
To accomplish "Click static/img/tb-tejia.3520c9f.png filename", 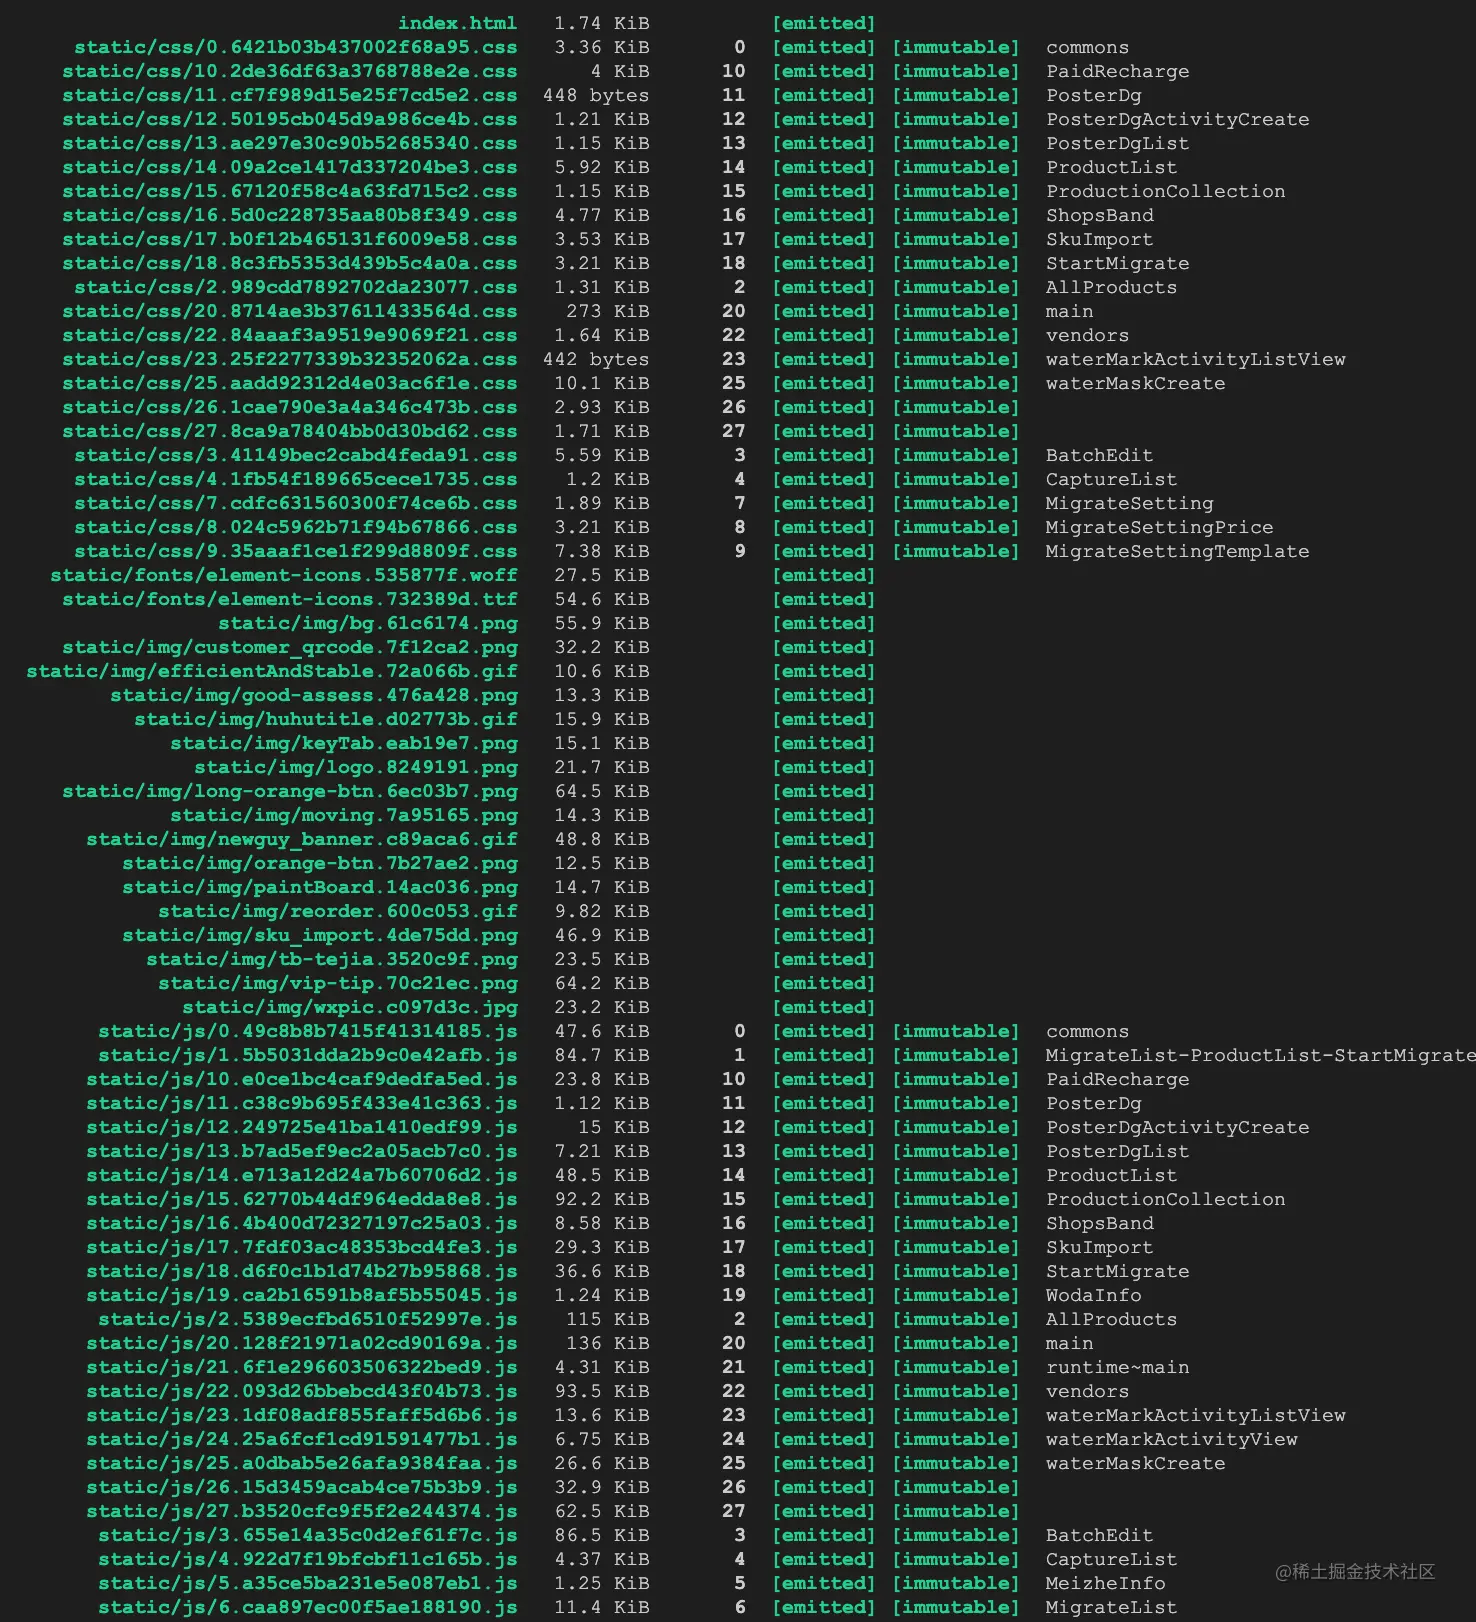I will [332, 959].
